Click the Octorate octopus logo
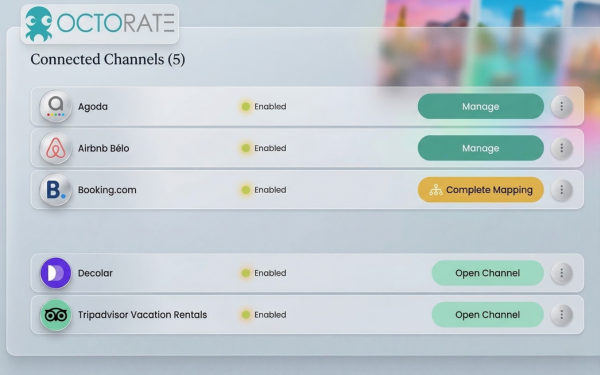 (39, 24)
